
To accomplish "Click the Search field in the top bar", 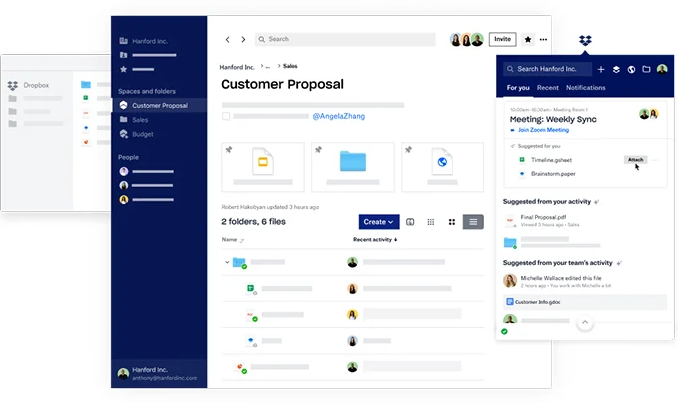I will [345, 40].
